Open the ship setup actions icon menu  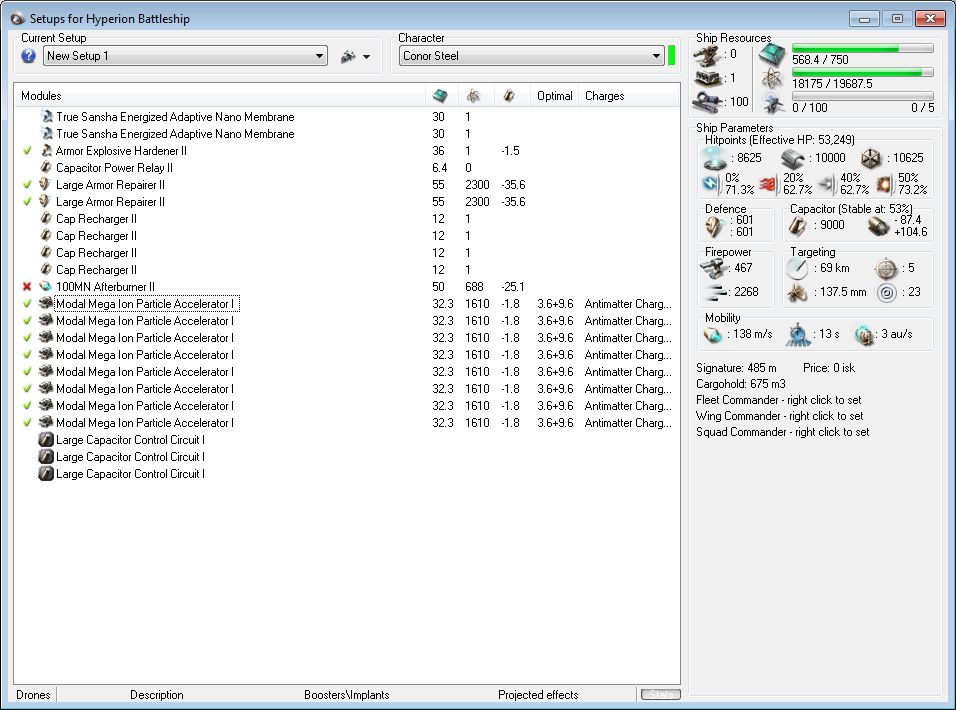coord(355,57)
